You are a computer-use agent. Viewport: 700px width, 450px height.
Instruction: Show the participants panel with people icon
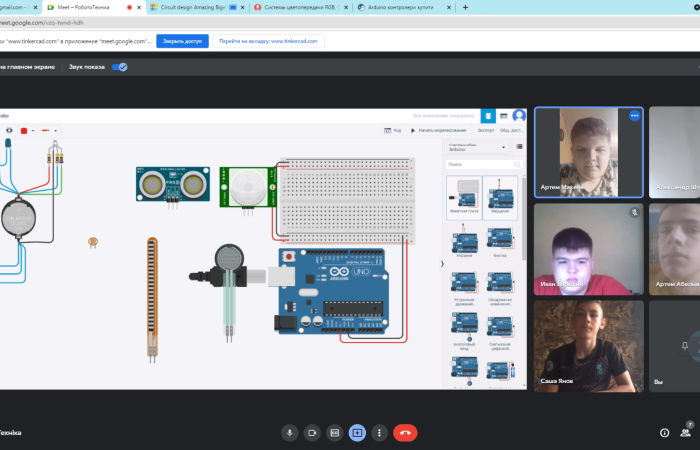click(686, 432)
